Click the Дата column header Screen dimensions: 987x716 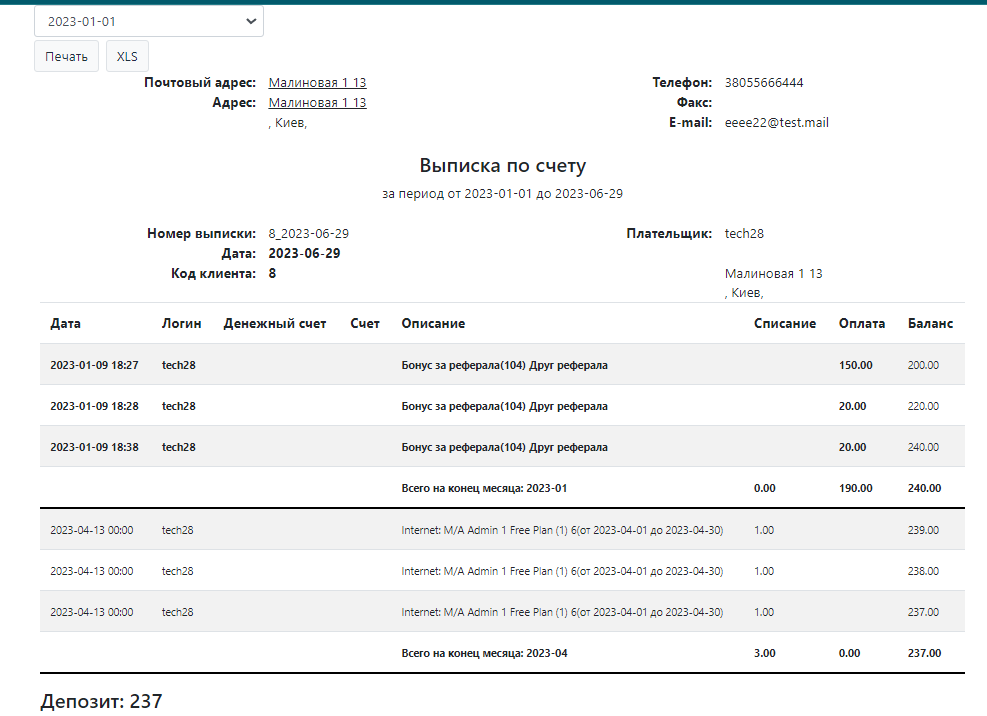66,324
